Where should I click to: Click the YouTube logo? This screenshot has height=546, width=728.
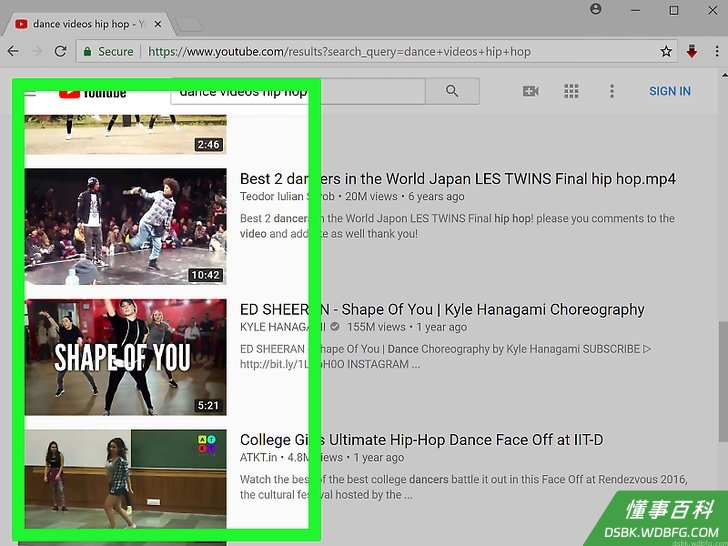92,93
